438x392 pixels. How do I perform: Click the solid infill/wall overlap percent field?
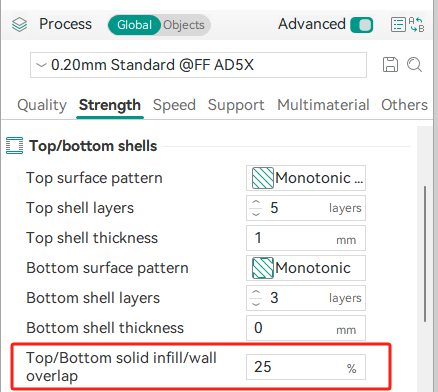click(306, 367)
